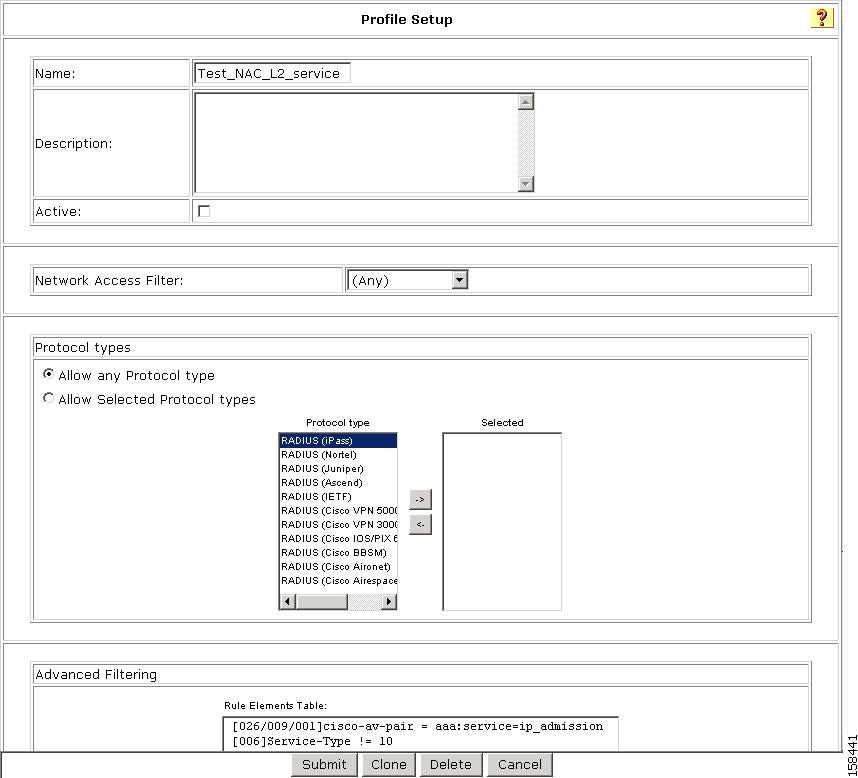Click the Description scroll-up arrow

pos(524,100)
